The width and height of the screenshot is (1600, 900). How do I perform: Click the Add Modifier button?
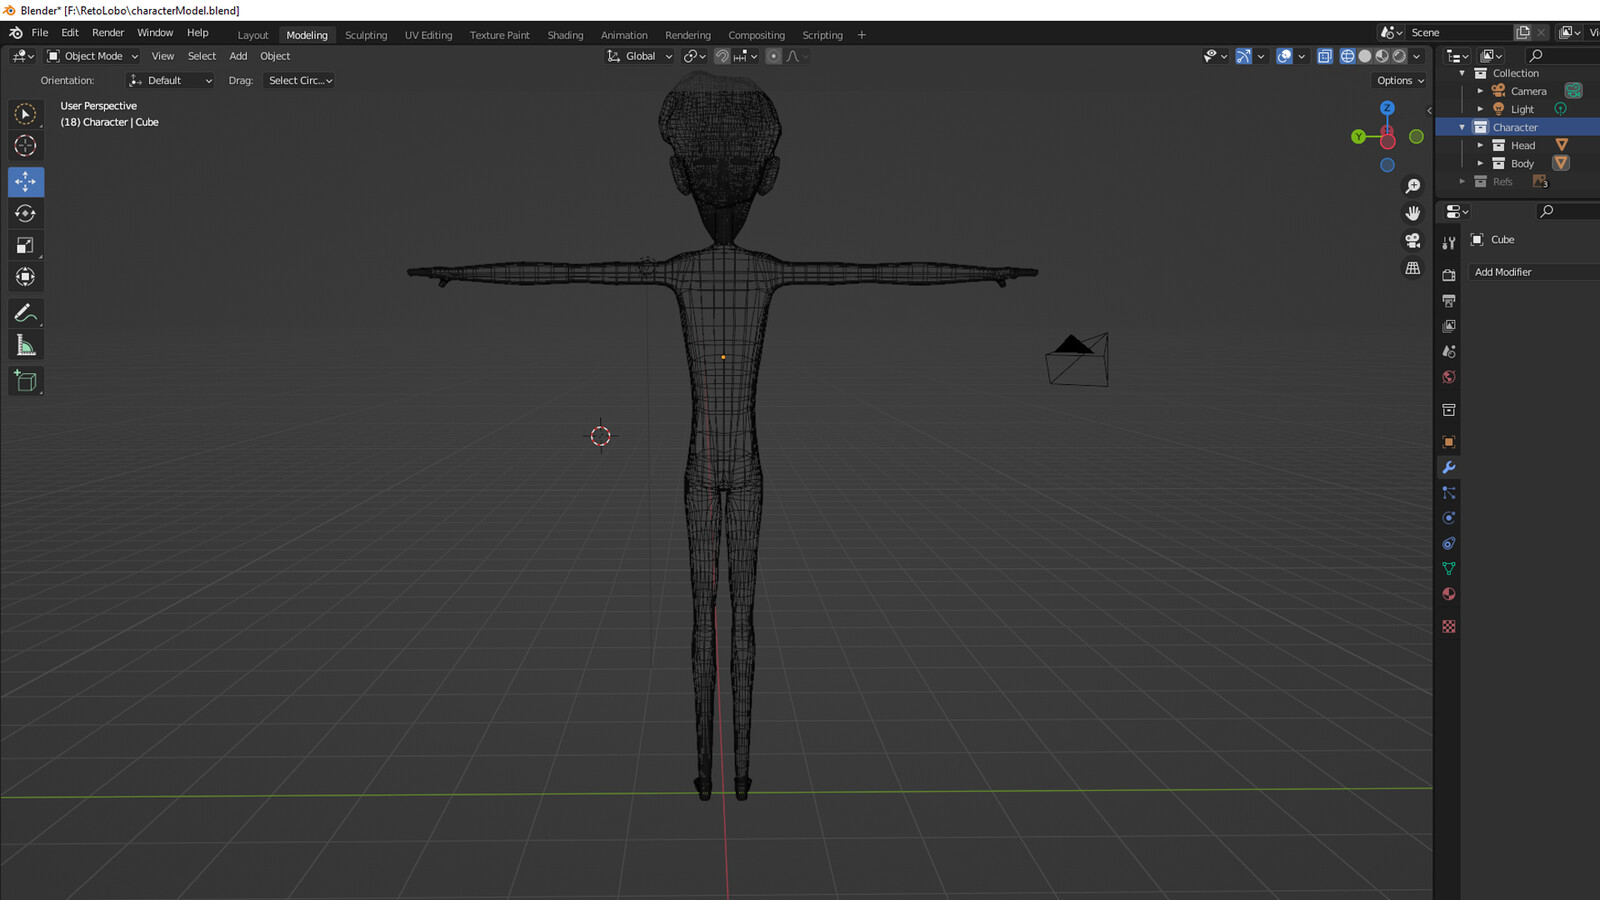[x=1533, y=272]
